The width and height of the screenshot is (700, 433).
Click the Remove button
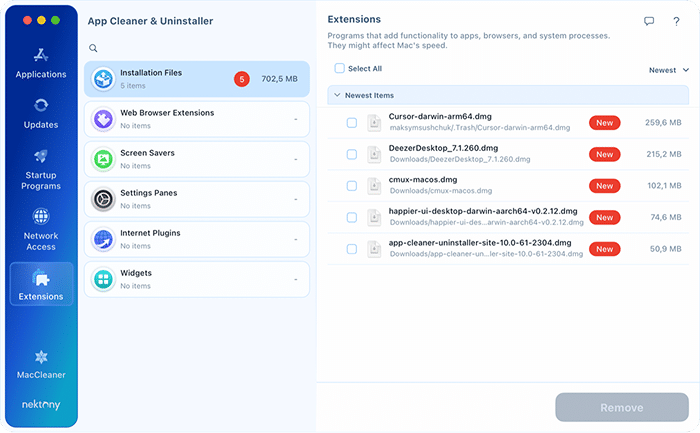622,407
